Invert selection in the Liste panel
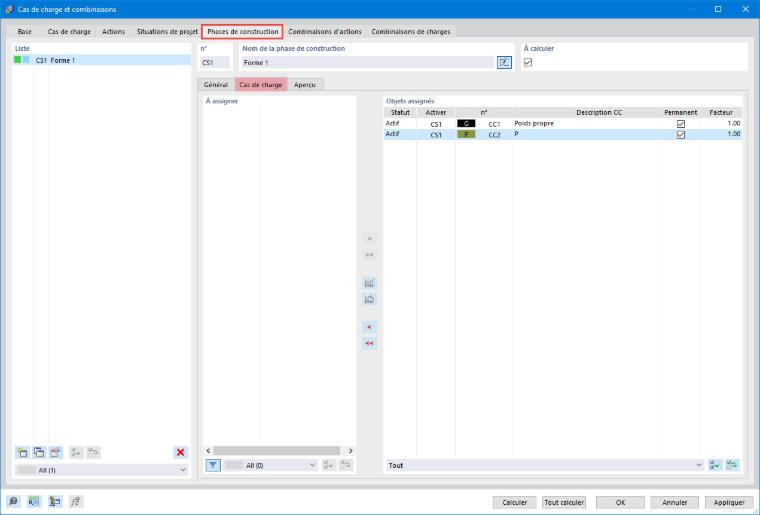This screenshot has width=760, height=515. point(93,452)
